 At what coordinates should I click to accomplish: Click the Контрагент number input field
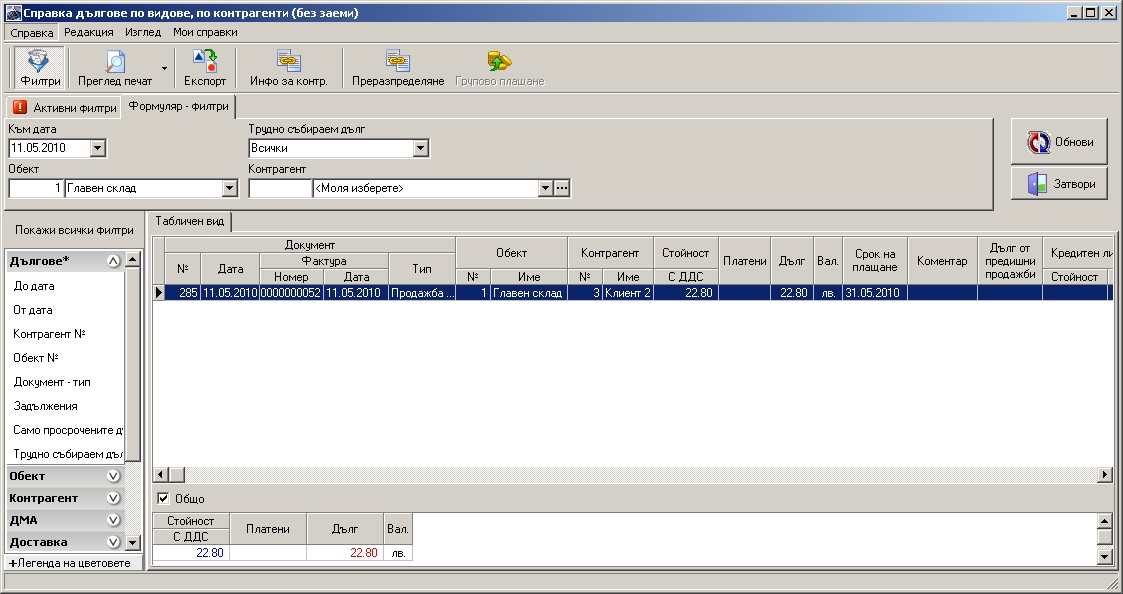click(280, 188)
